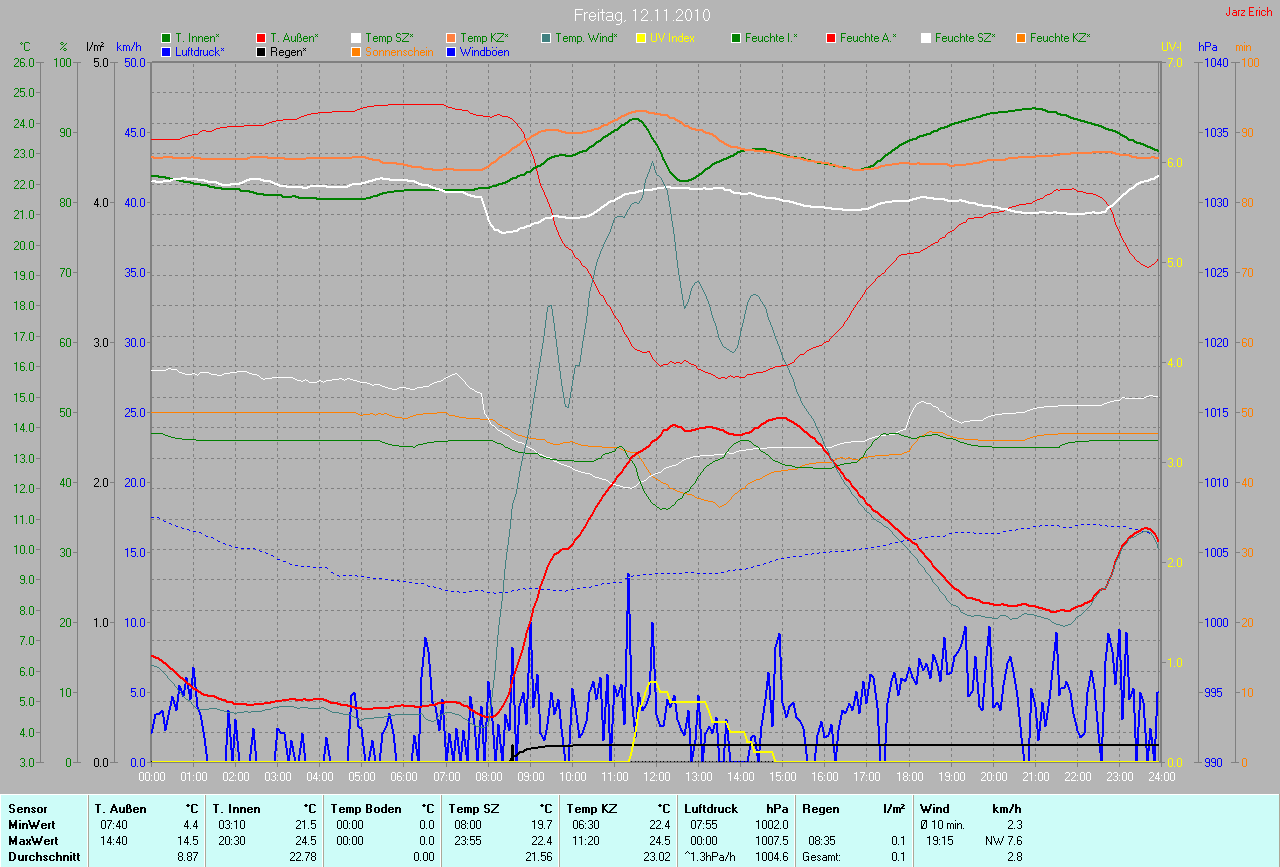The width and height of the screenshot is (1280, 867).
Task: Select the black Regen legend marker
Action: tap(262, 51)
